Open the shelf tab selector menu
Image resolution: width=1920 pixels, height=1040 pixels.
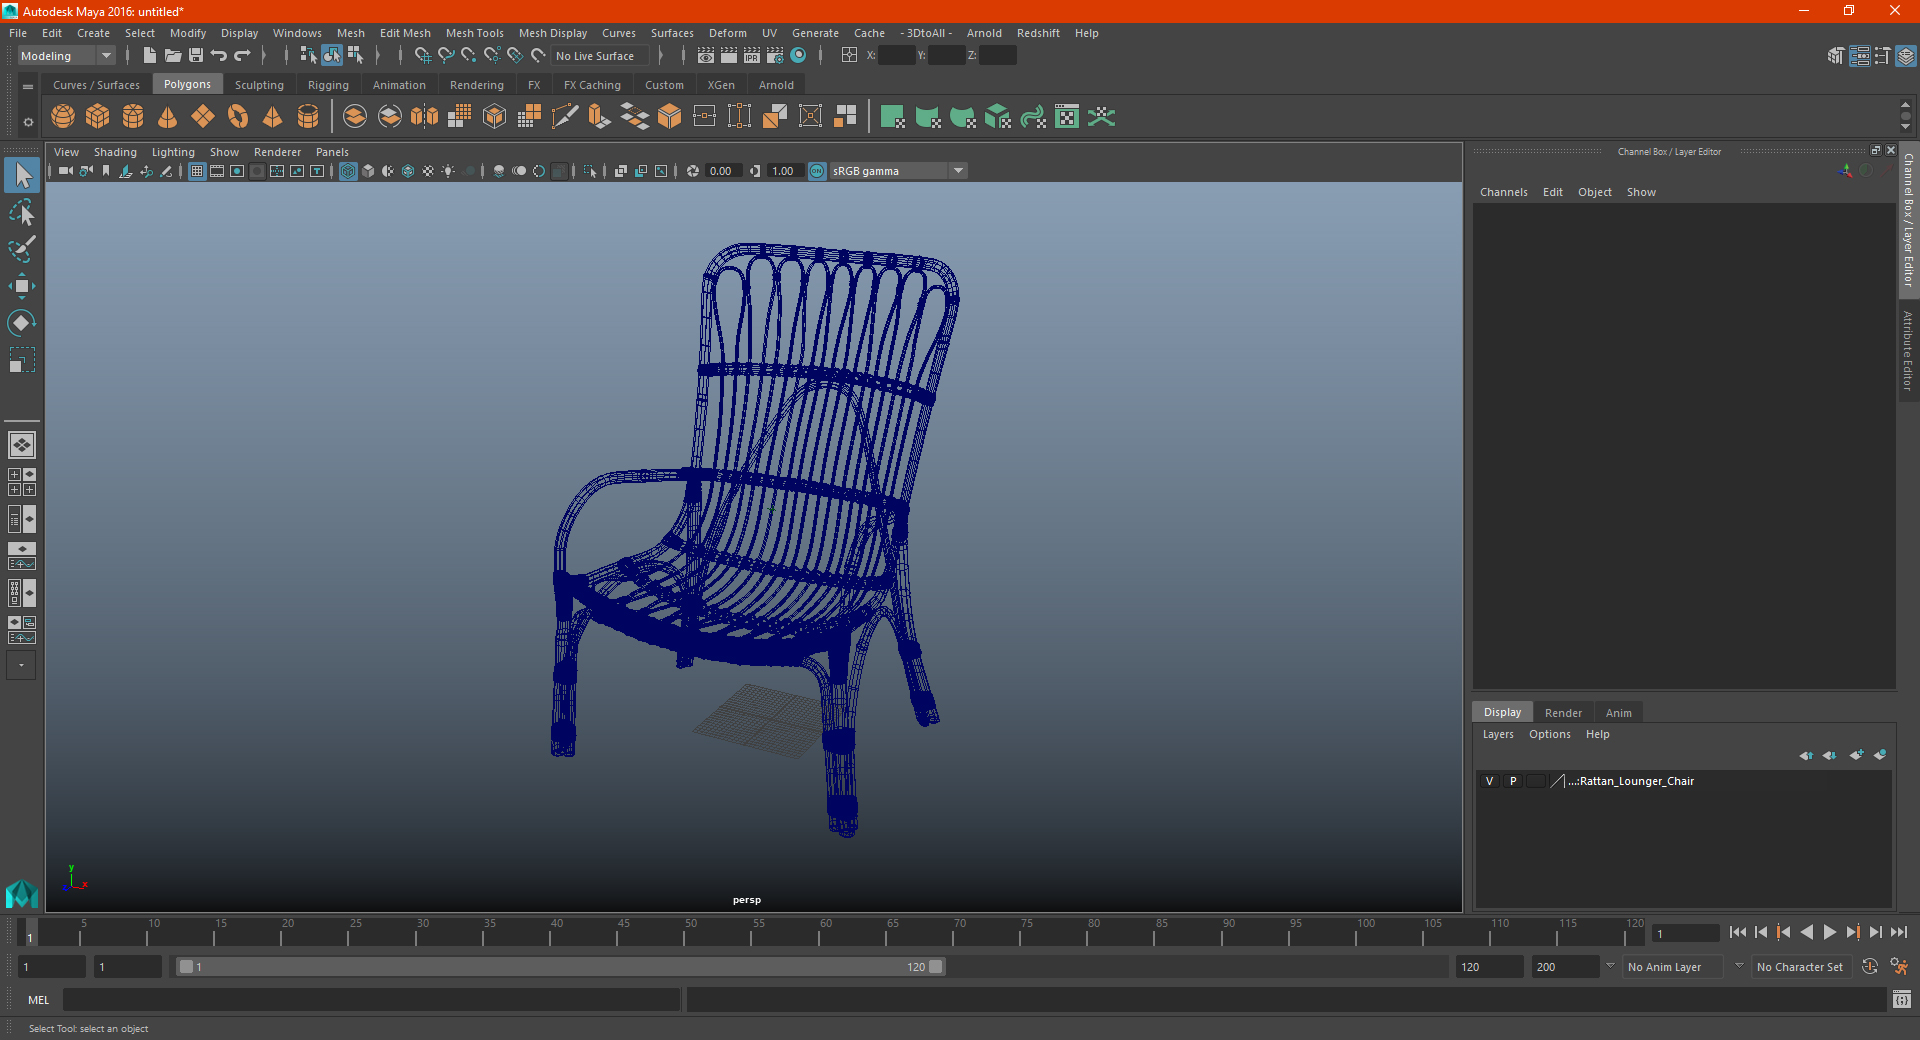point(28,87)
